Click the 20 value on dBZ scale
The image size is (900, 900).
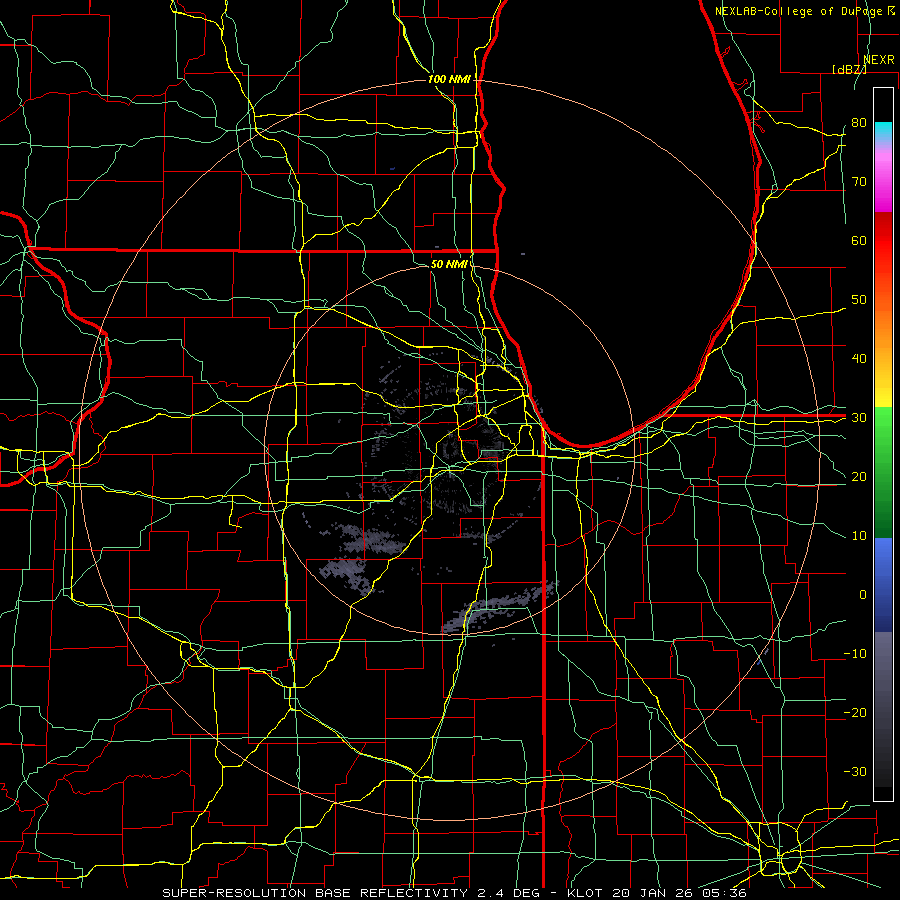point(859,476)
